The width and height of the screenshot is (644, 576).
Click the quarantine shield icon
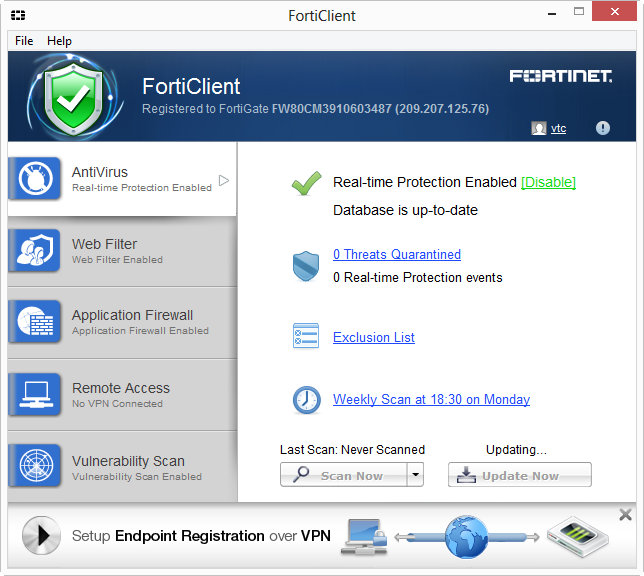306,265
